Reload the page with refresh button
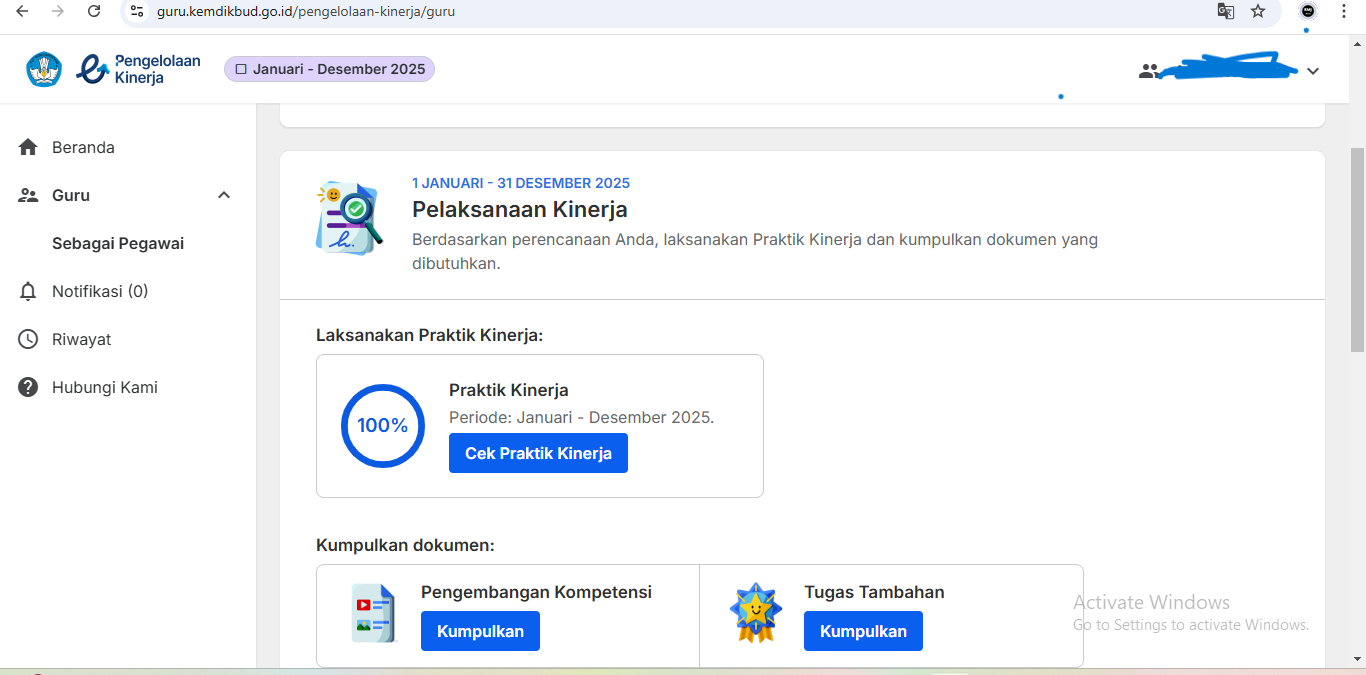This screenshot has width=1366, height=675. (x=94, y=11)
